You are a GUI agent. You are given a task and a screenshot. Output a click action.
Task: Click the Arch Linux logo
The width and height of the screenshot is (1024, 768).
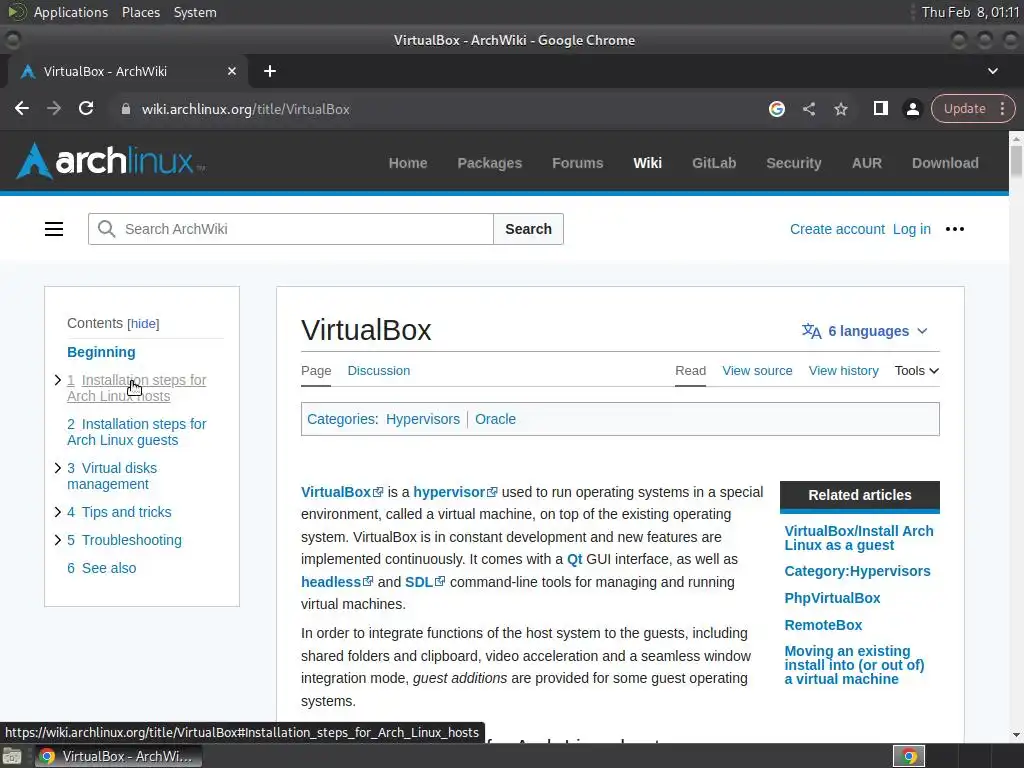pyautogui.click(x=110, y=161)
